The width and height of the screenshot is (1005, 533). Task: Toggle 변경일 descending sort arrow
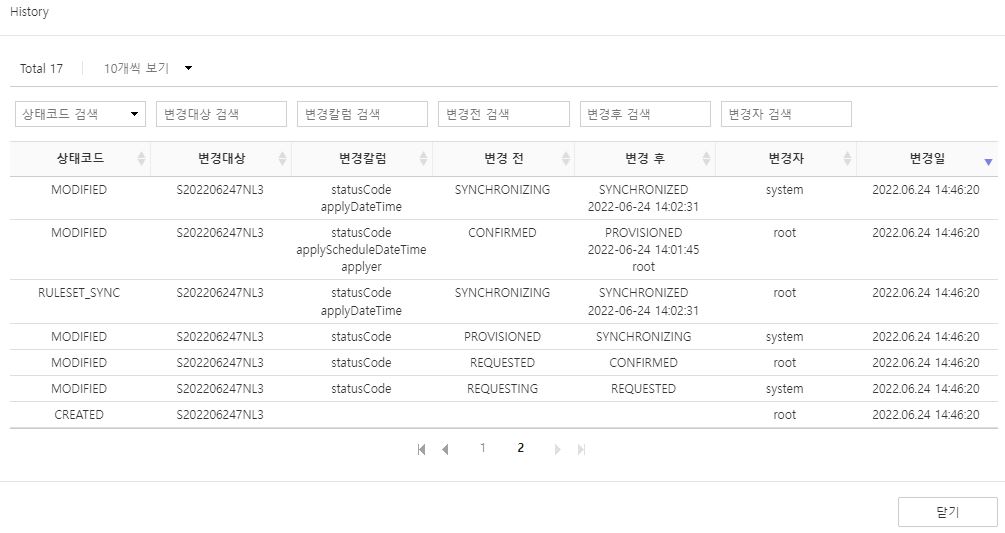988,162
